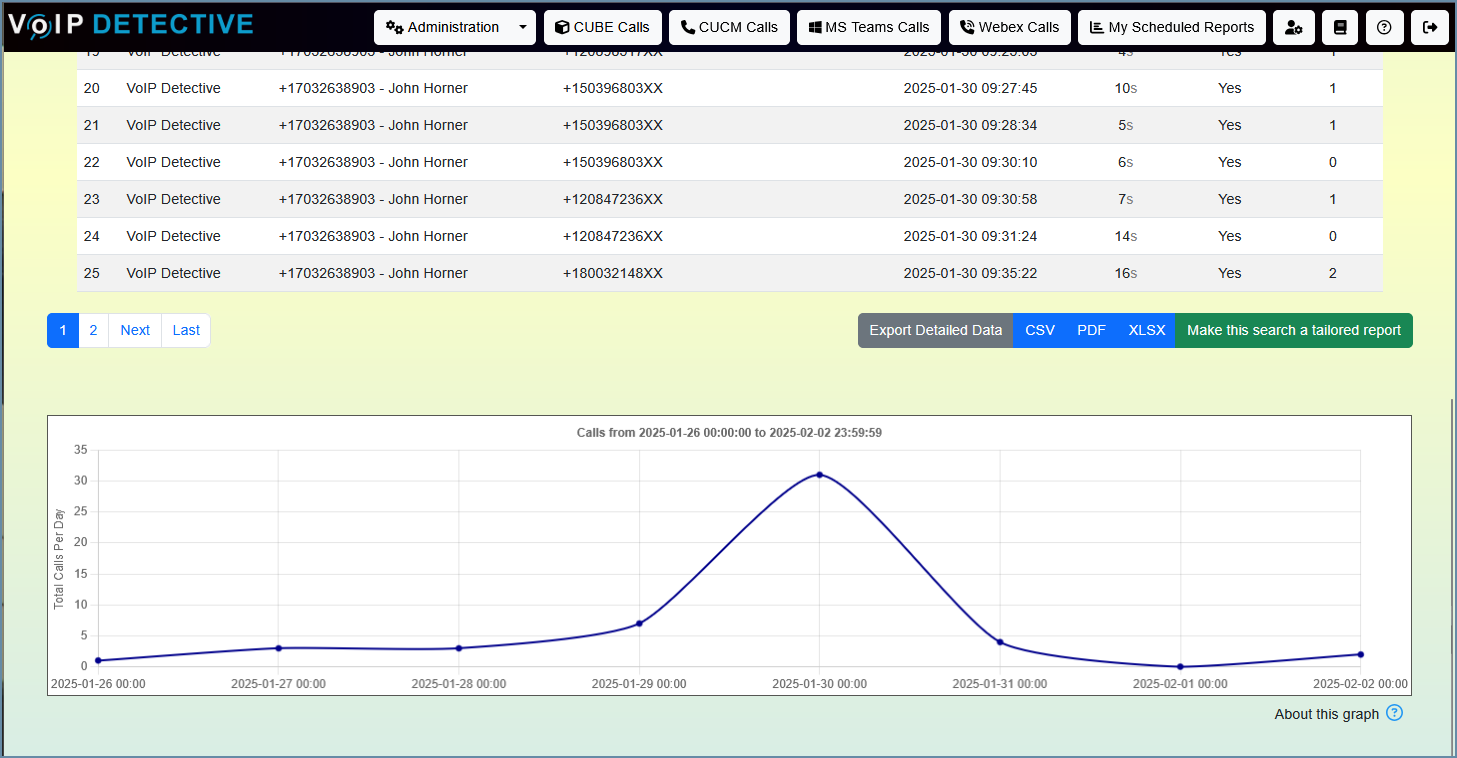Click the VoIP Detective logo
Viewport: 1457px width, 758px height.
pyautogui.click(x=131, y=26)
